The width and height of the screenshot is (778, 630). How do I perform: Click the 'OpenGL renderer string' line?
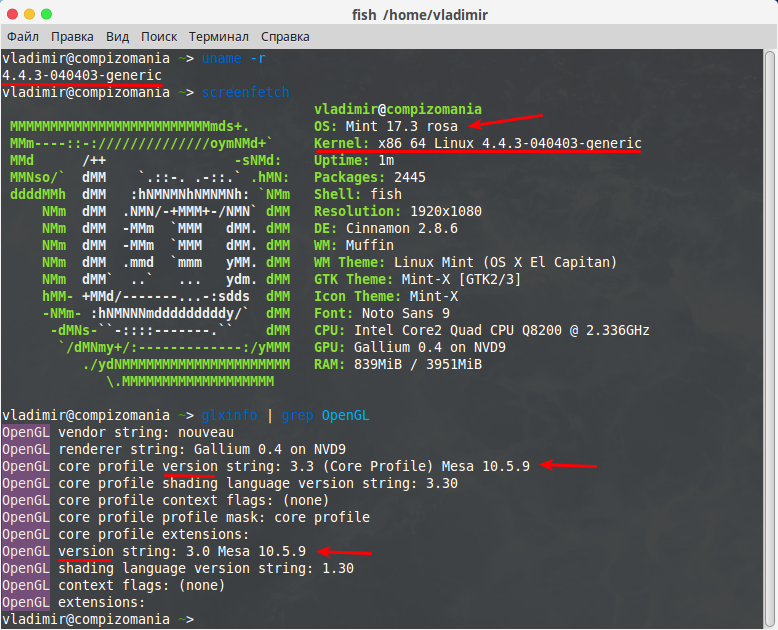174,449
